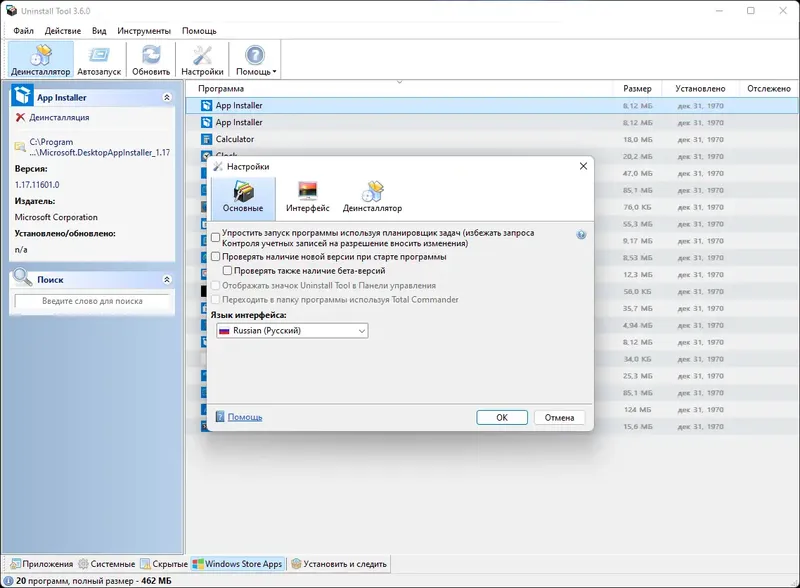This screenshot has width=800, height=588.
Task: Click the magnifier icon in Поиск panel
Action: click(22, 277)
